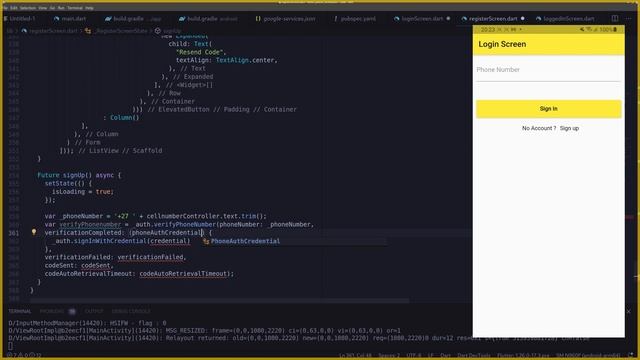Open the build.gradle android tab
640x360 pixels.
208,19
